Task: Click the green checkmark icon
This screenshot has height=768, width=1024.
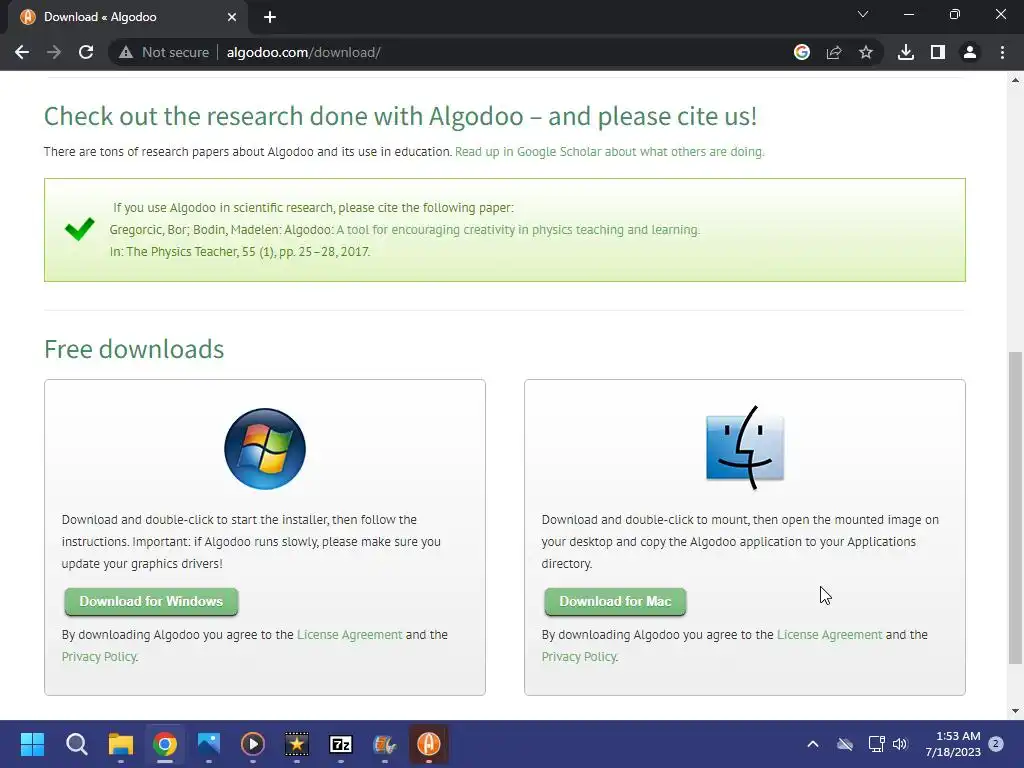Action: [80, 229]
